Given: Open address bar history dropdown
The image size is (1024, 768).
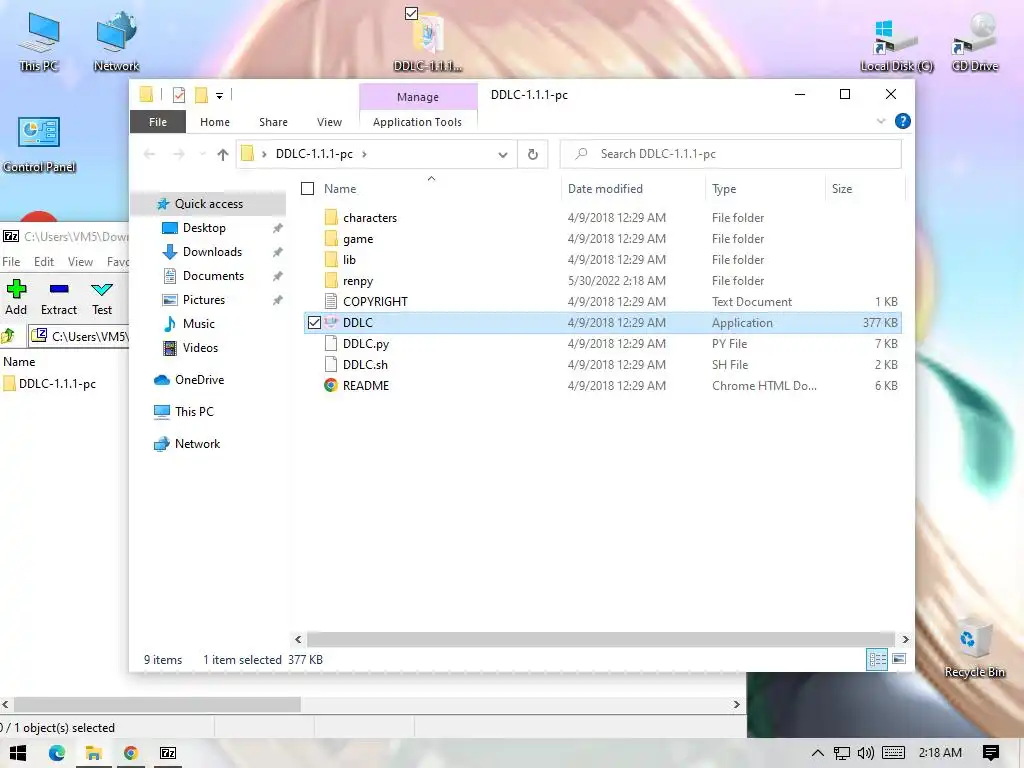Looking at the screenshot, I should 503,155.
